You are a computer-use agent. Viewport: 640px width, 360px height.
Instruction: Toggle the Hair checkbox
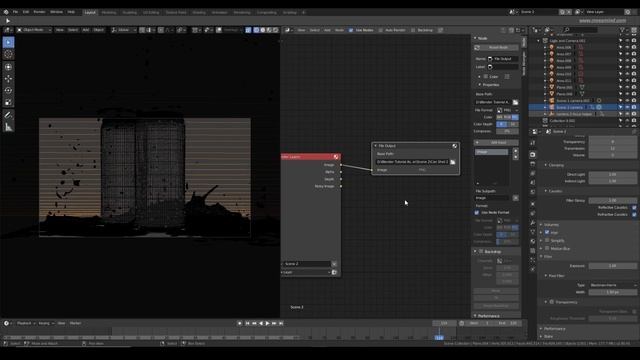pyautogui.click(x=547, y=232)
